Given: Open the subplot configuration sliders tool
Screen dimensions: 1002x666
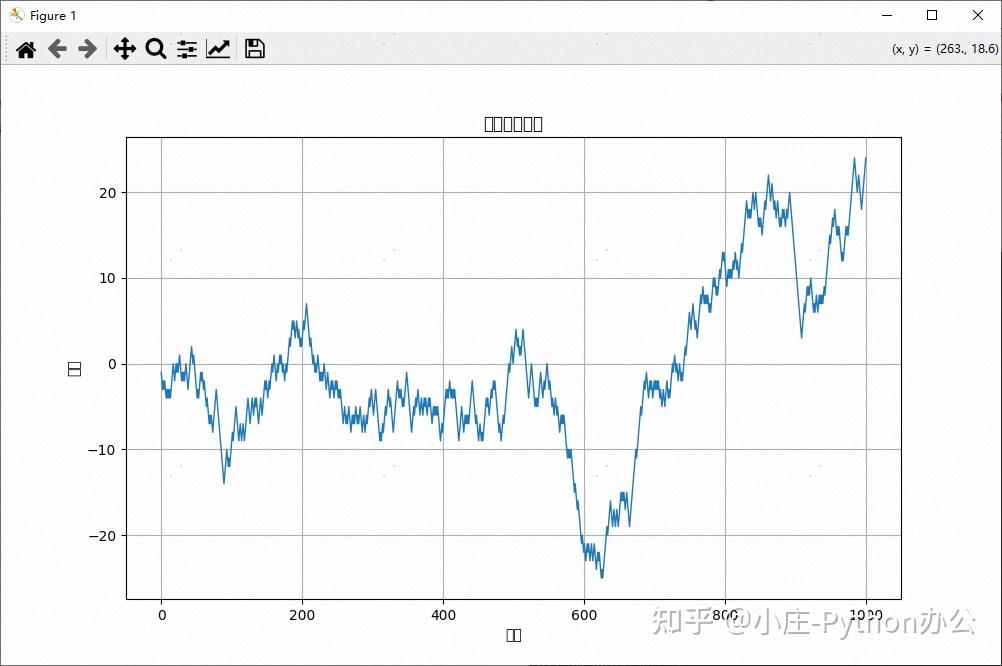Looking at the screenshot, I should tap(186, 48).
